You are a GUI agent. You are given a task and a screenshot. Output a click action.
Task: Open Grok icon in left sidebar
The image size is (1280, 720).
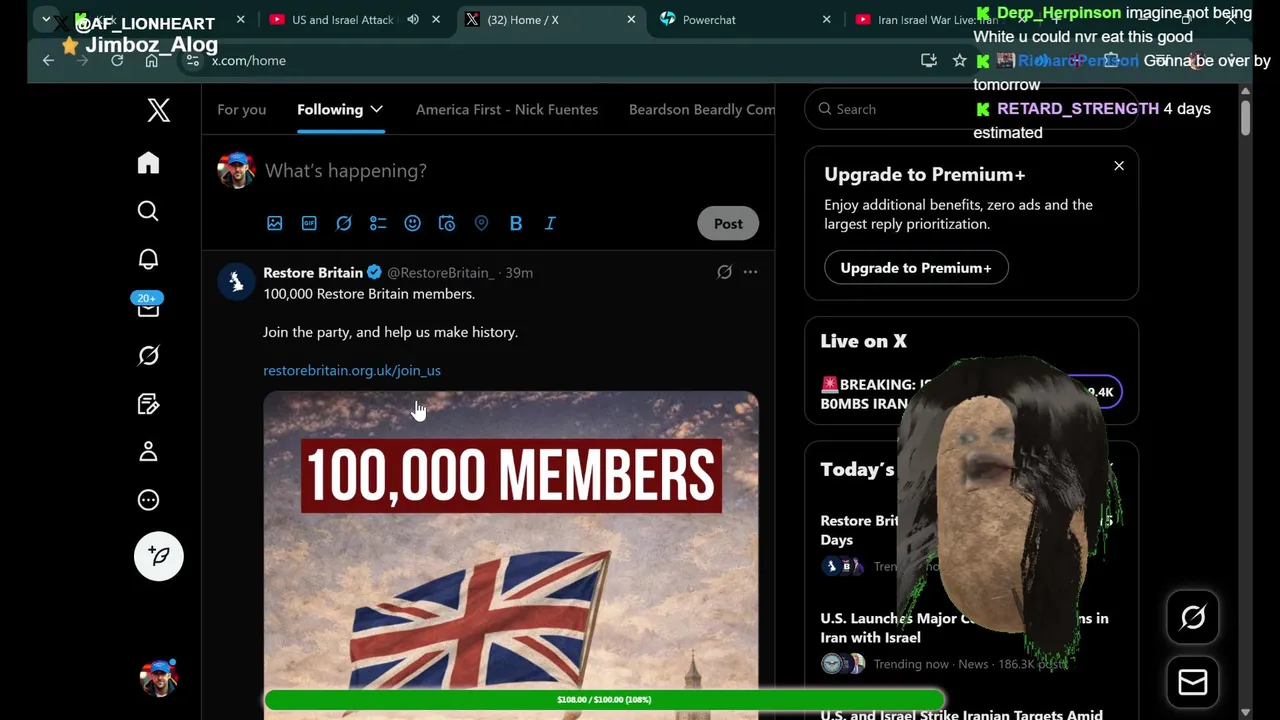tap(148, 355)
